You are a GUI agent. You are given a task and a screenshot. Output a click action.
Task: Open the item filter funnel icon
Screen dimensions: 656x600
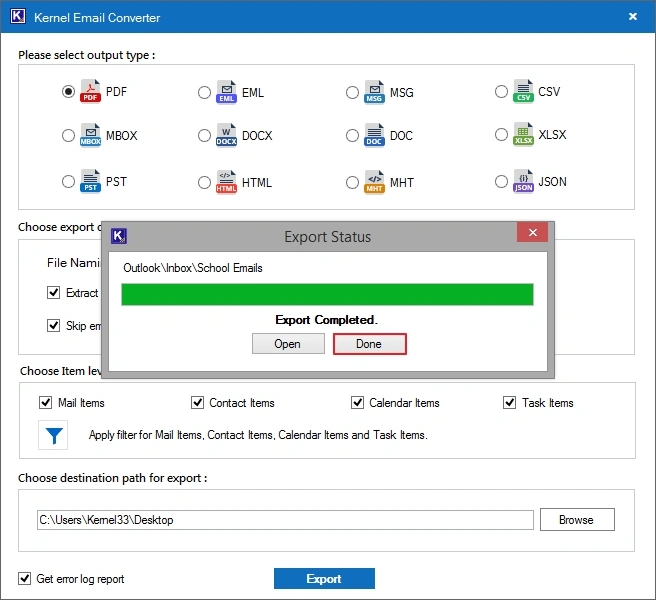54,435
